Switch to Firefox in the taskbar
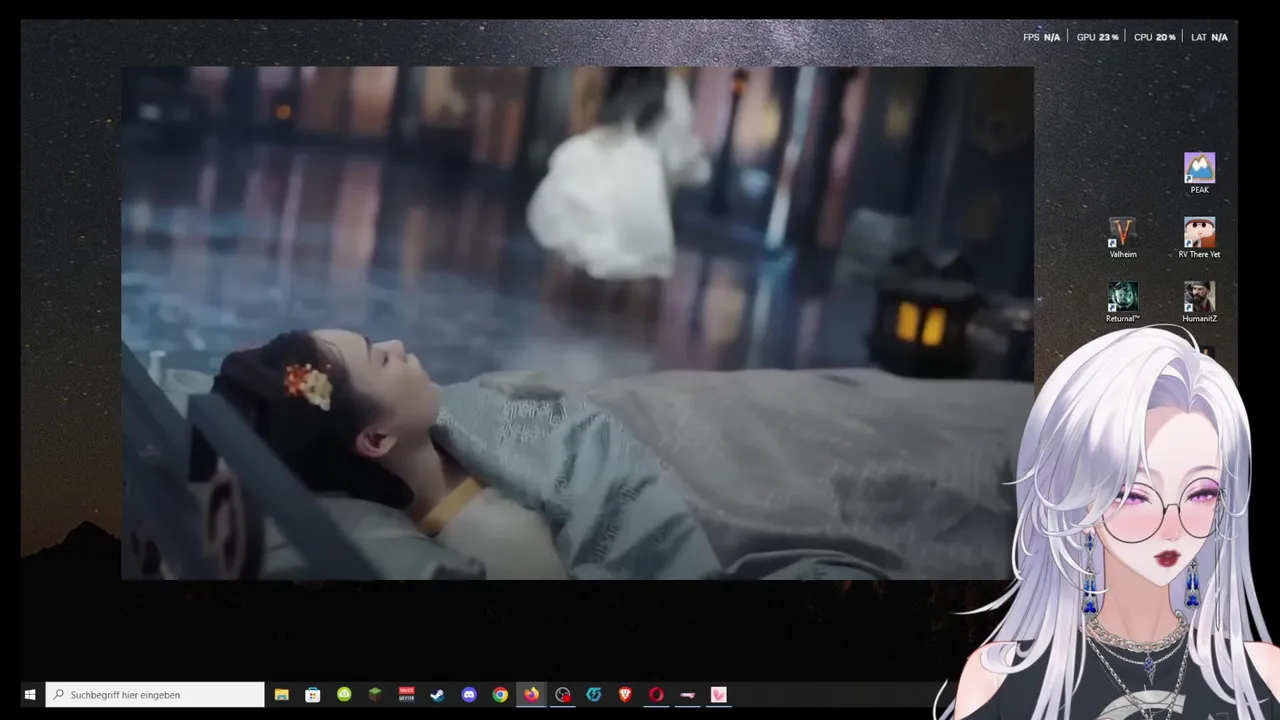Image resolution: width=1280 pixels, height=720 pixels. click(531, 695)
